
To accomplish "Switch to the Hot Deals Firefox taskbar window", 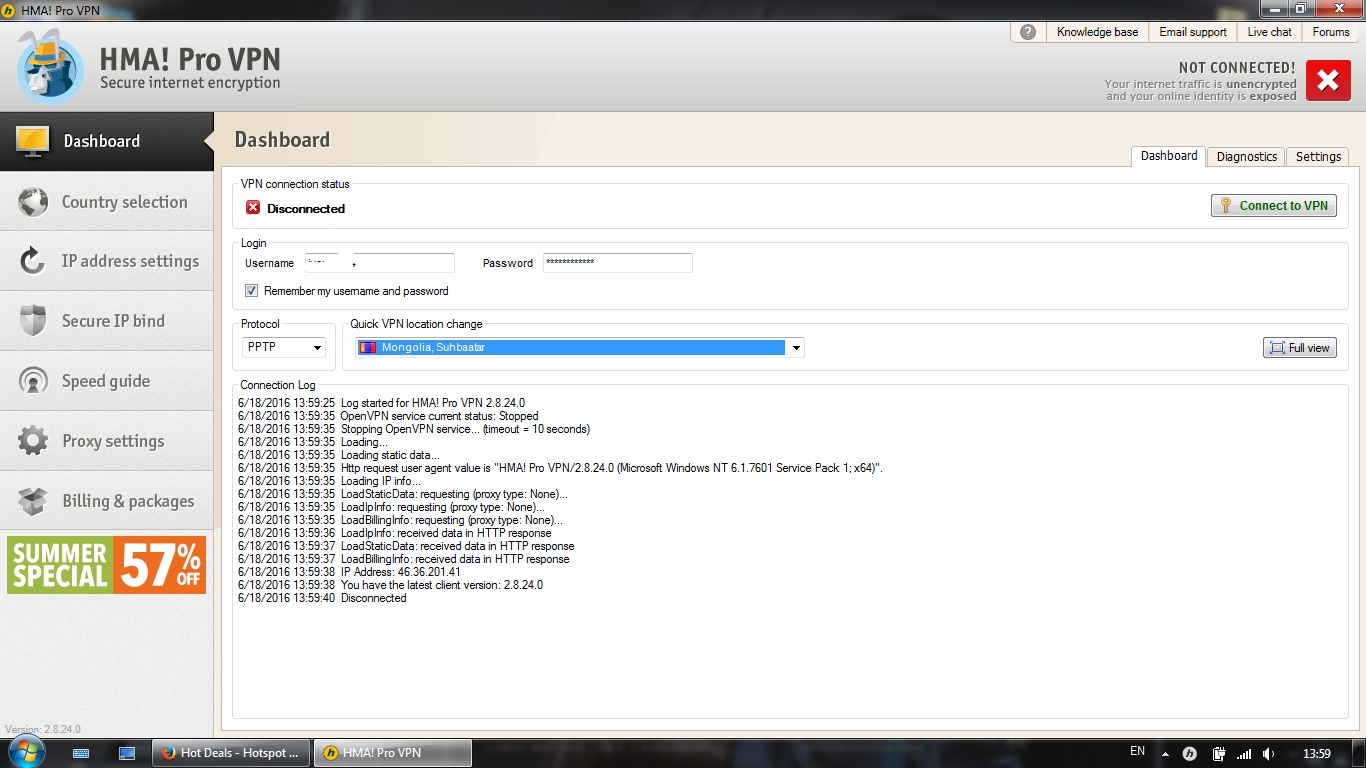I will click(x=231, y=753).
